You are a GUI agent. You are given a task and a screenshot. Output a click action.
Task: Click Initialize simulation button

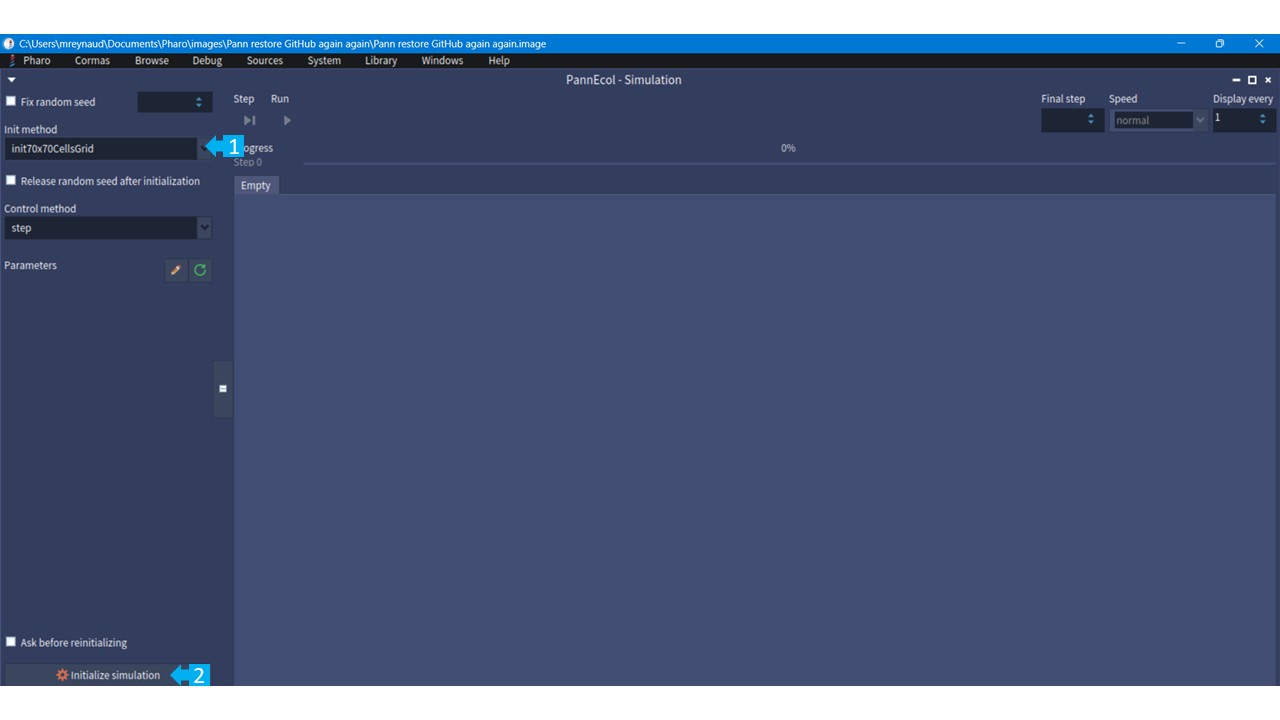tap(108, 675)
